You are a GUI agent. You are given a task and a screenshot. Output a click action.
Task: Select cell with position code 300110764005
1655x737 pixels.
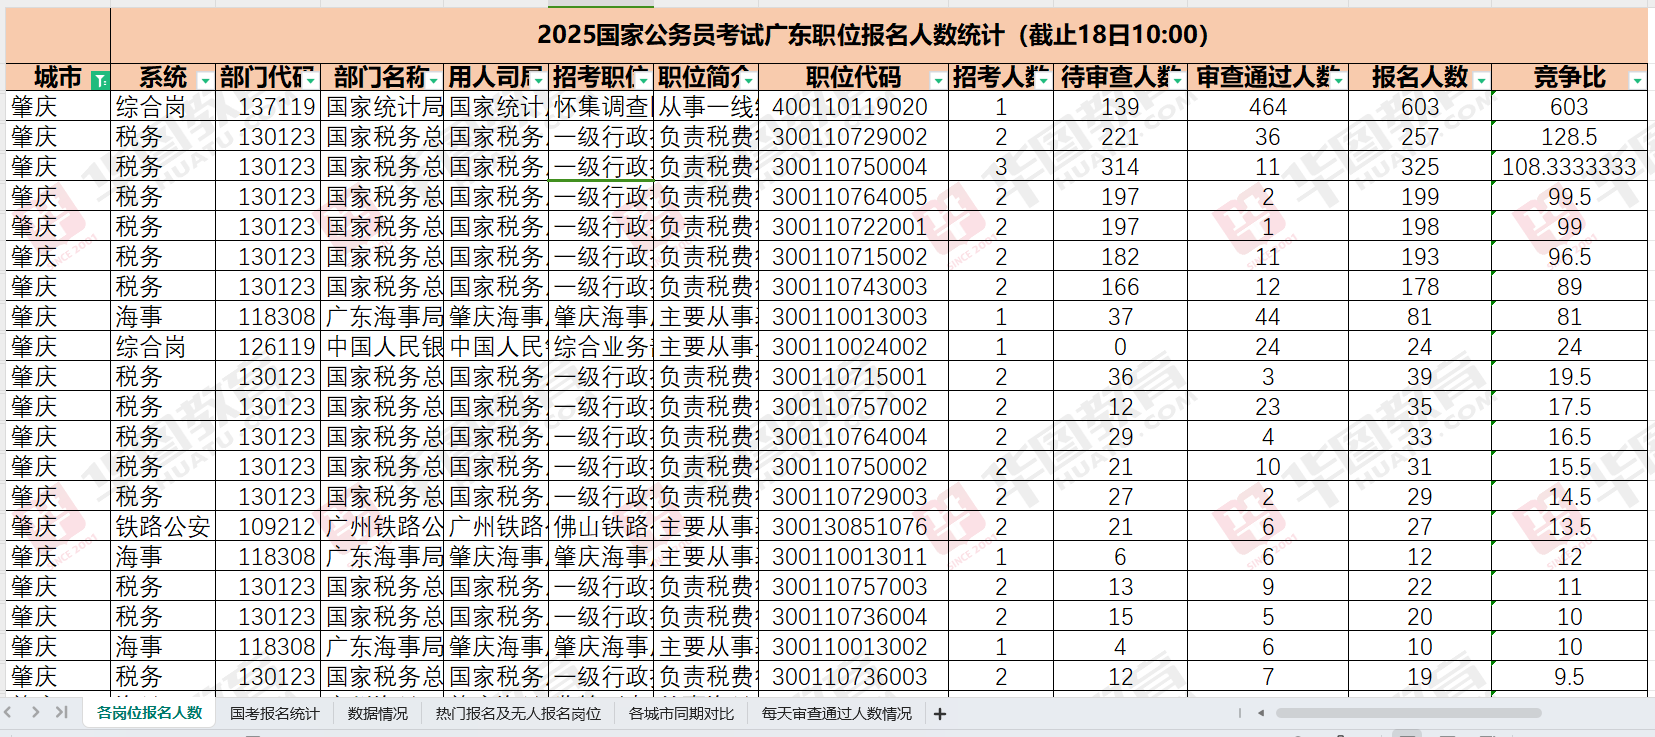tap(853, 197)
